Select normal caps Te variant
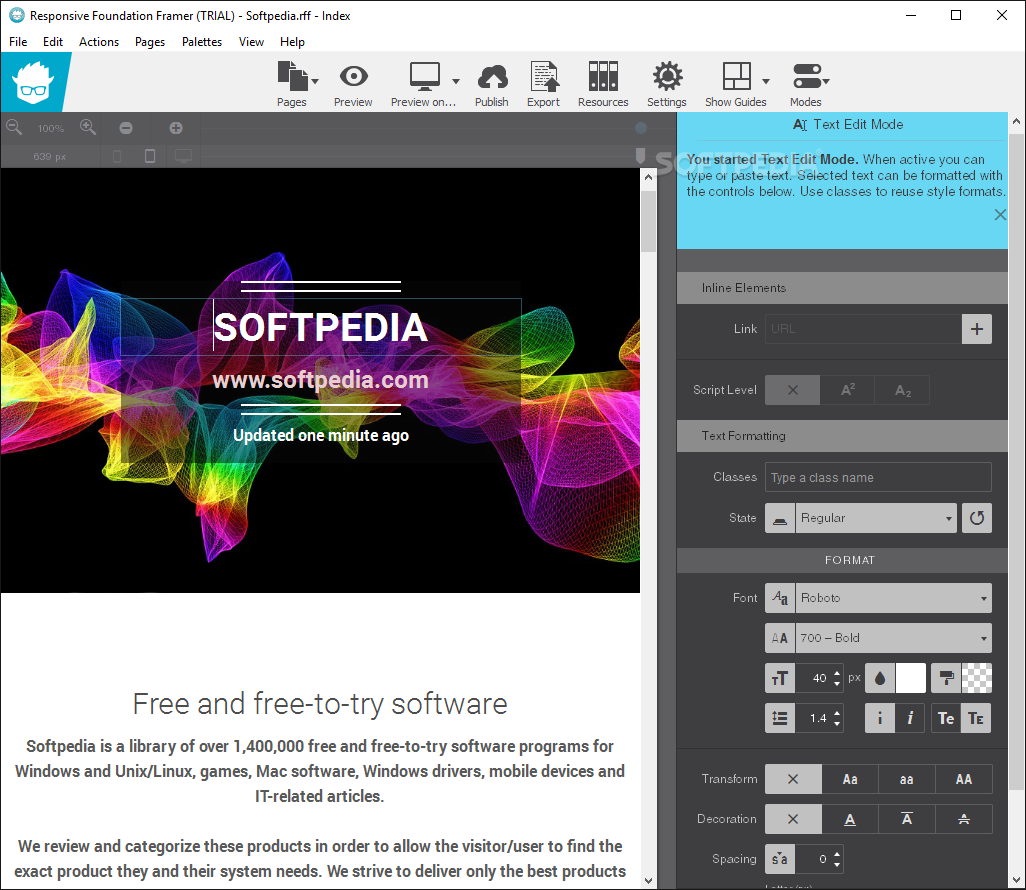This screenshot has width=1026, height=890. (x=946, y=719)
